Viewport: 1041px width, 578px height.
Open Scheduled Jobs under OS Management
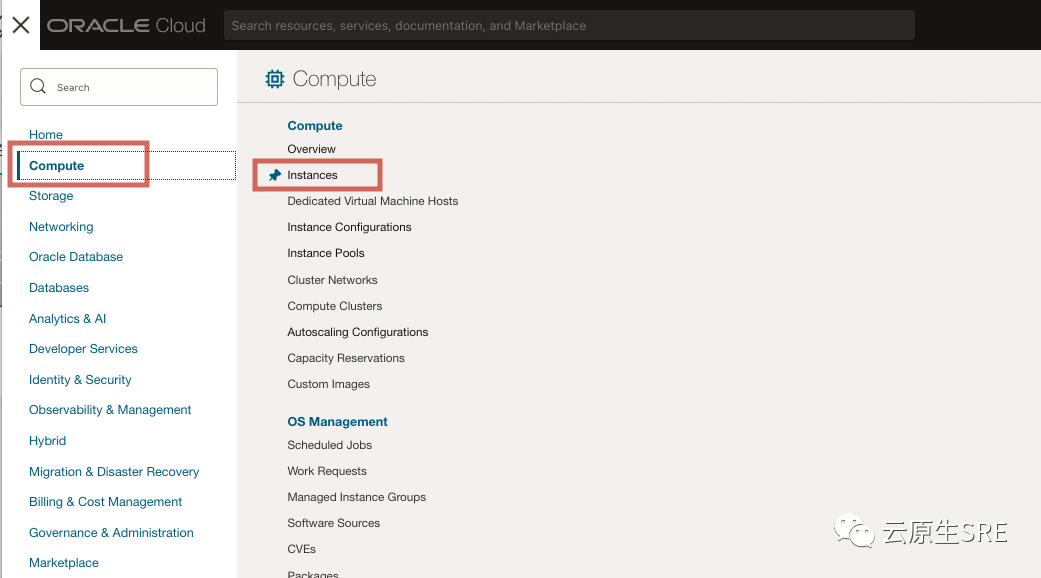click(x=329, y=445)
